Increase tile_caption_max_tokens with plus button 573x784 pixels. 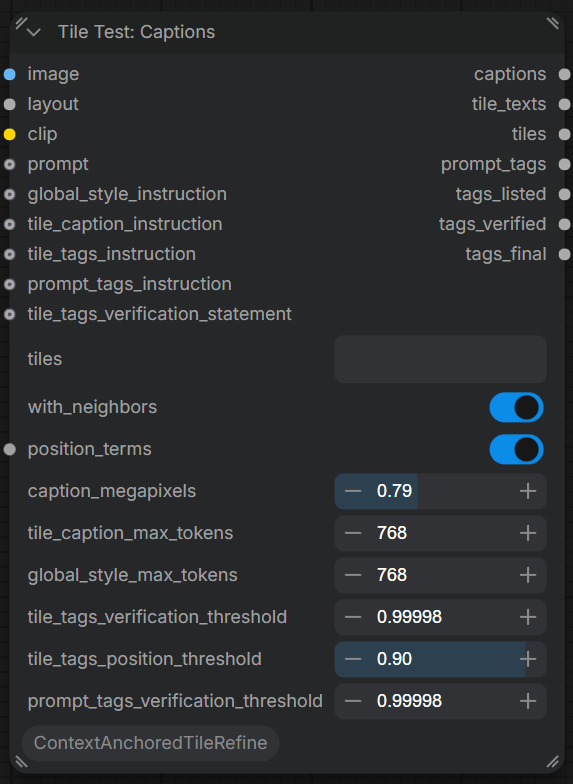pos(528,534)
